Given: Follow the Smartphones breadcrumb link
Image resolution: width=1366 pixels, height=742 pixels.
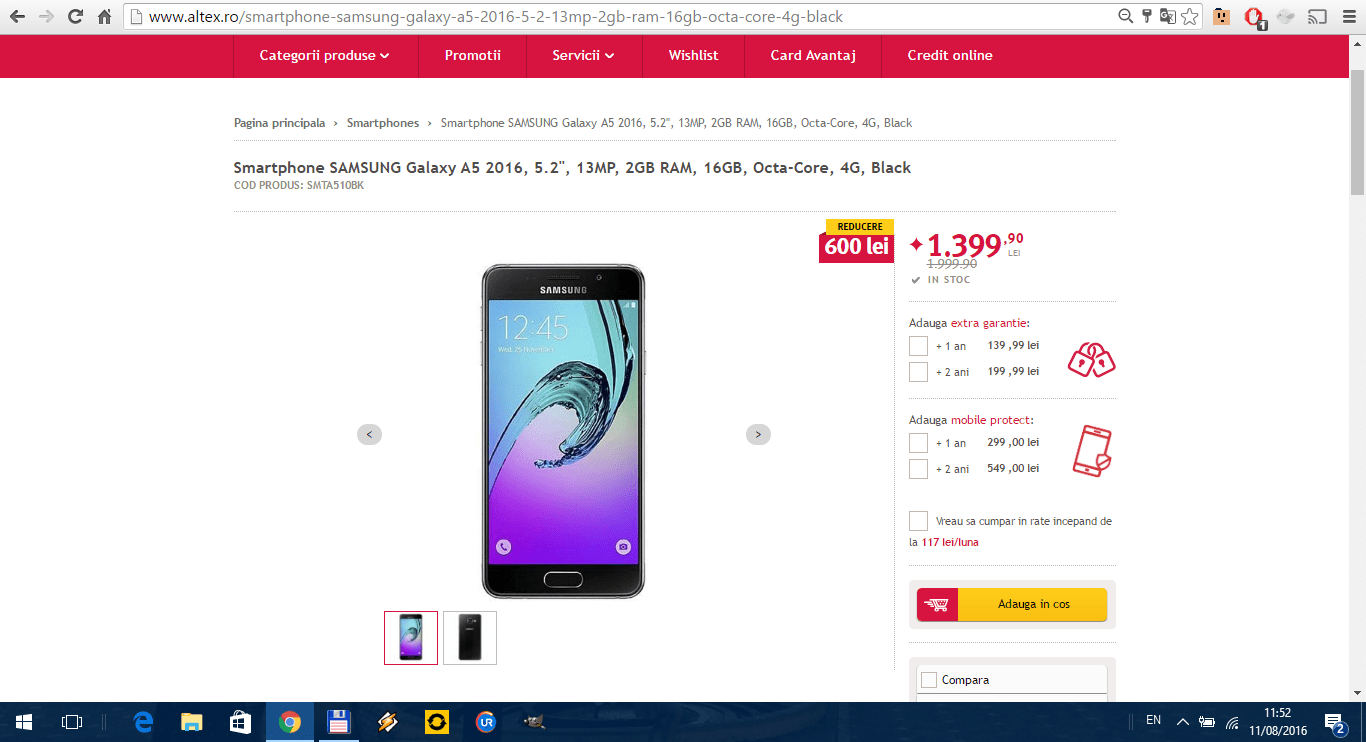Looking at the screenshot, I should pyautogui.click(x=383, y=123).
